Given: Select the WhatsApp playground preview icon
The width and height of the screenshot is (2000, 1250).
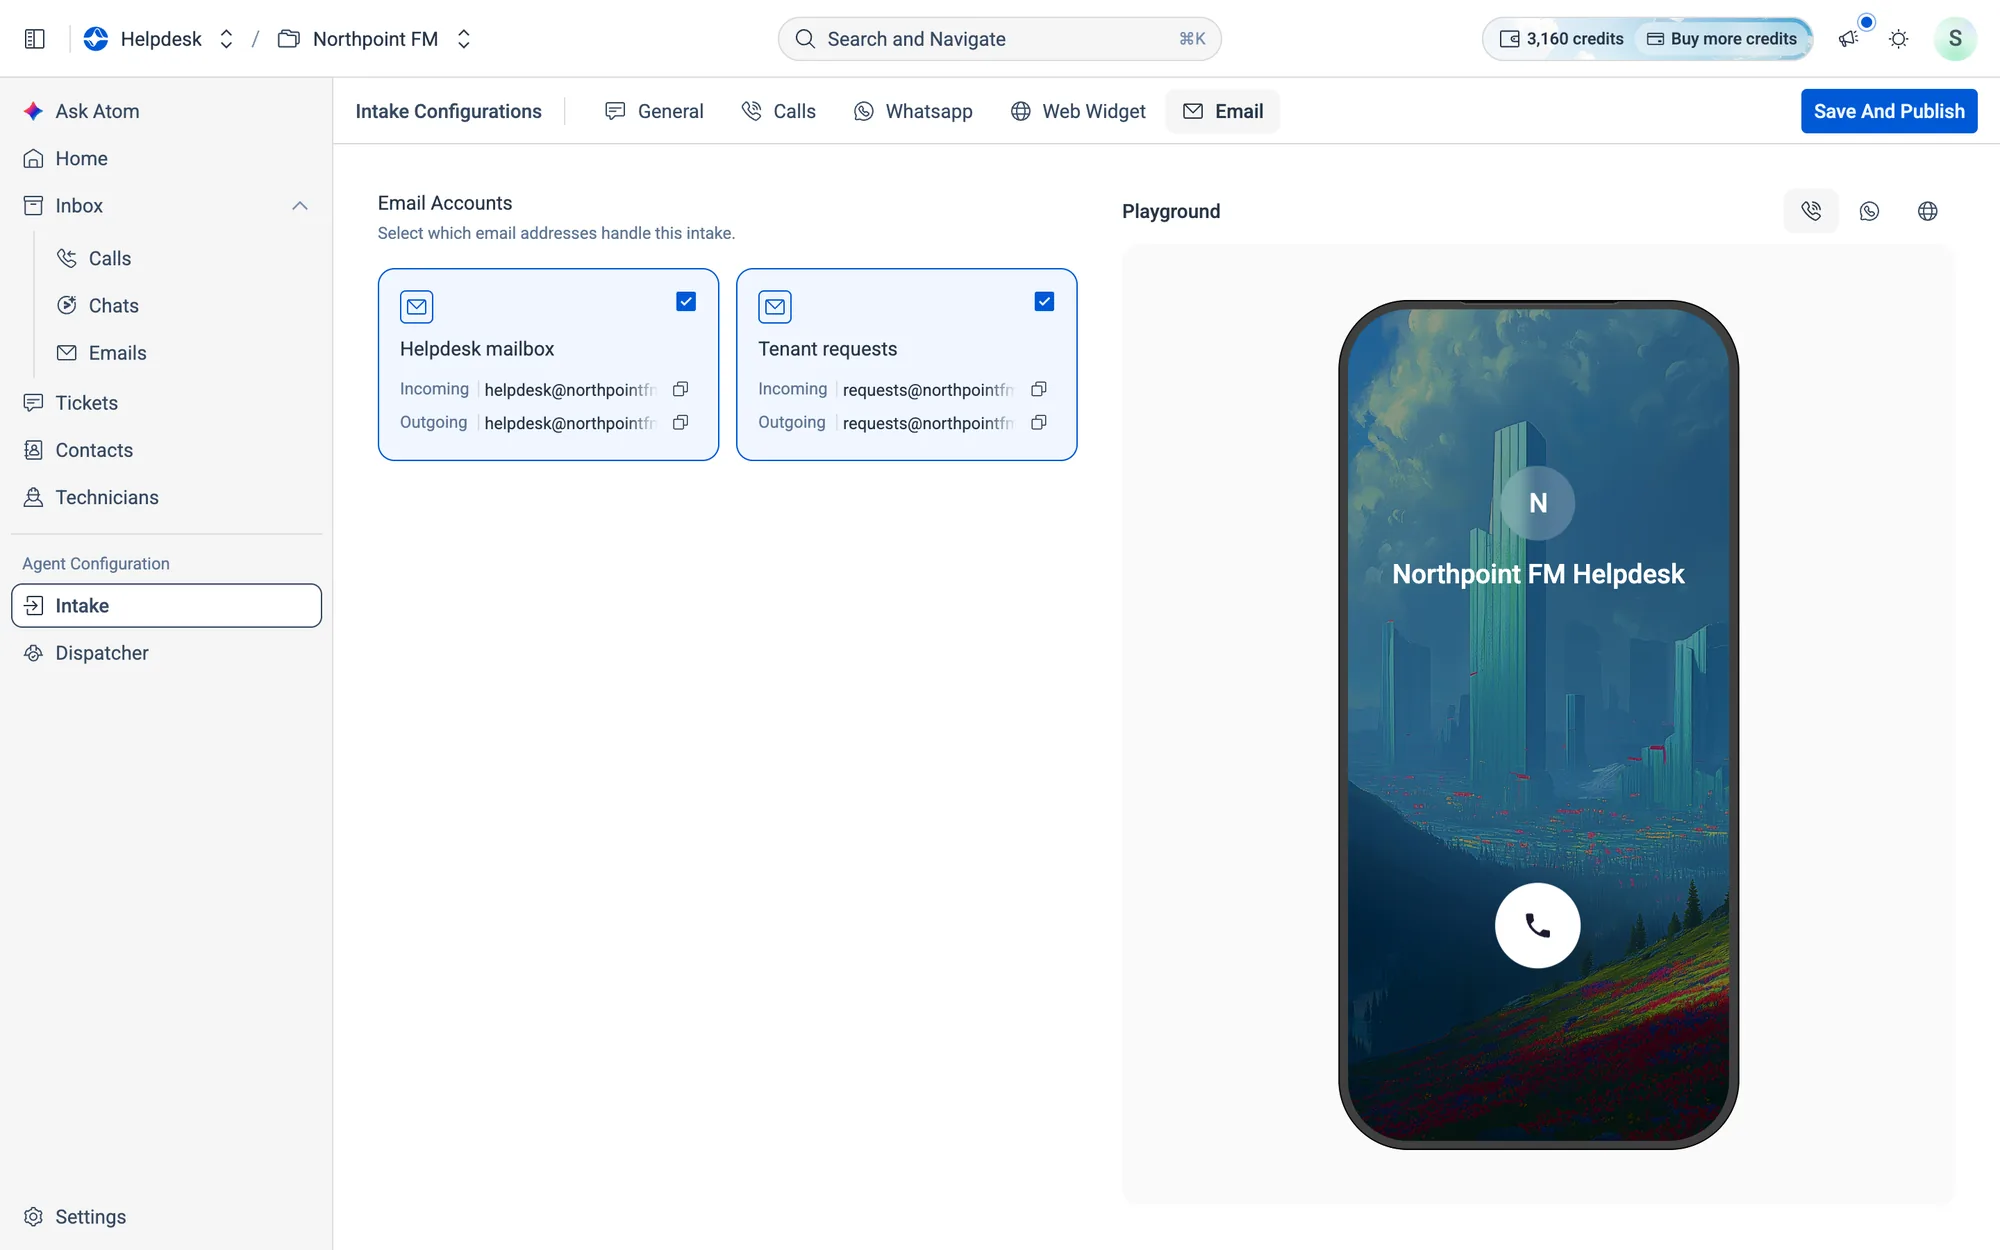Looking at the screenshot, I should click(x=1869, y=211).
